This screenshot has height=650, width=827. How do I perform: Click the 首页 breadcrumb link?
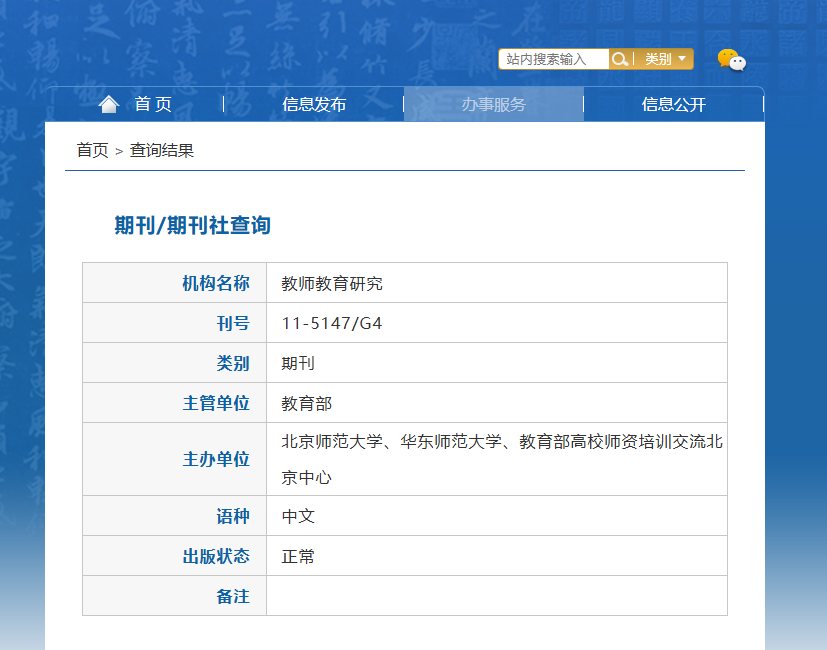92,150
